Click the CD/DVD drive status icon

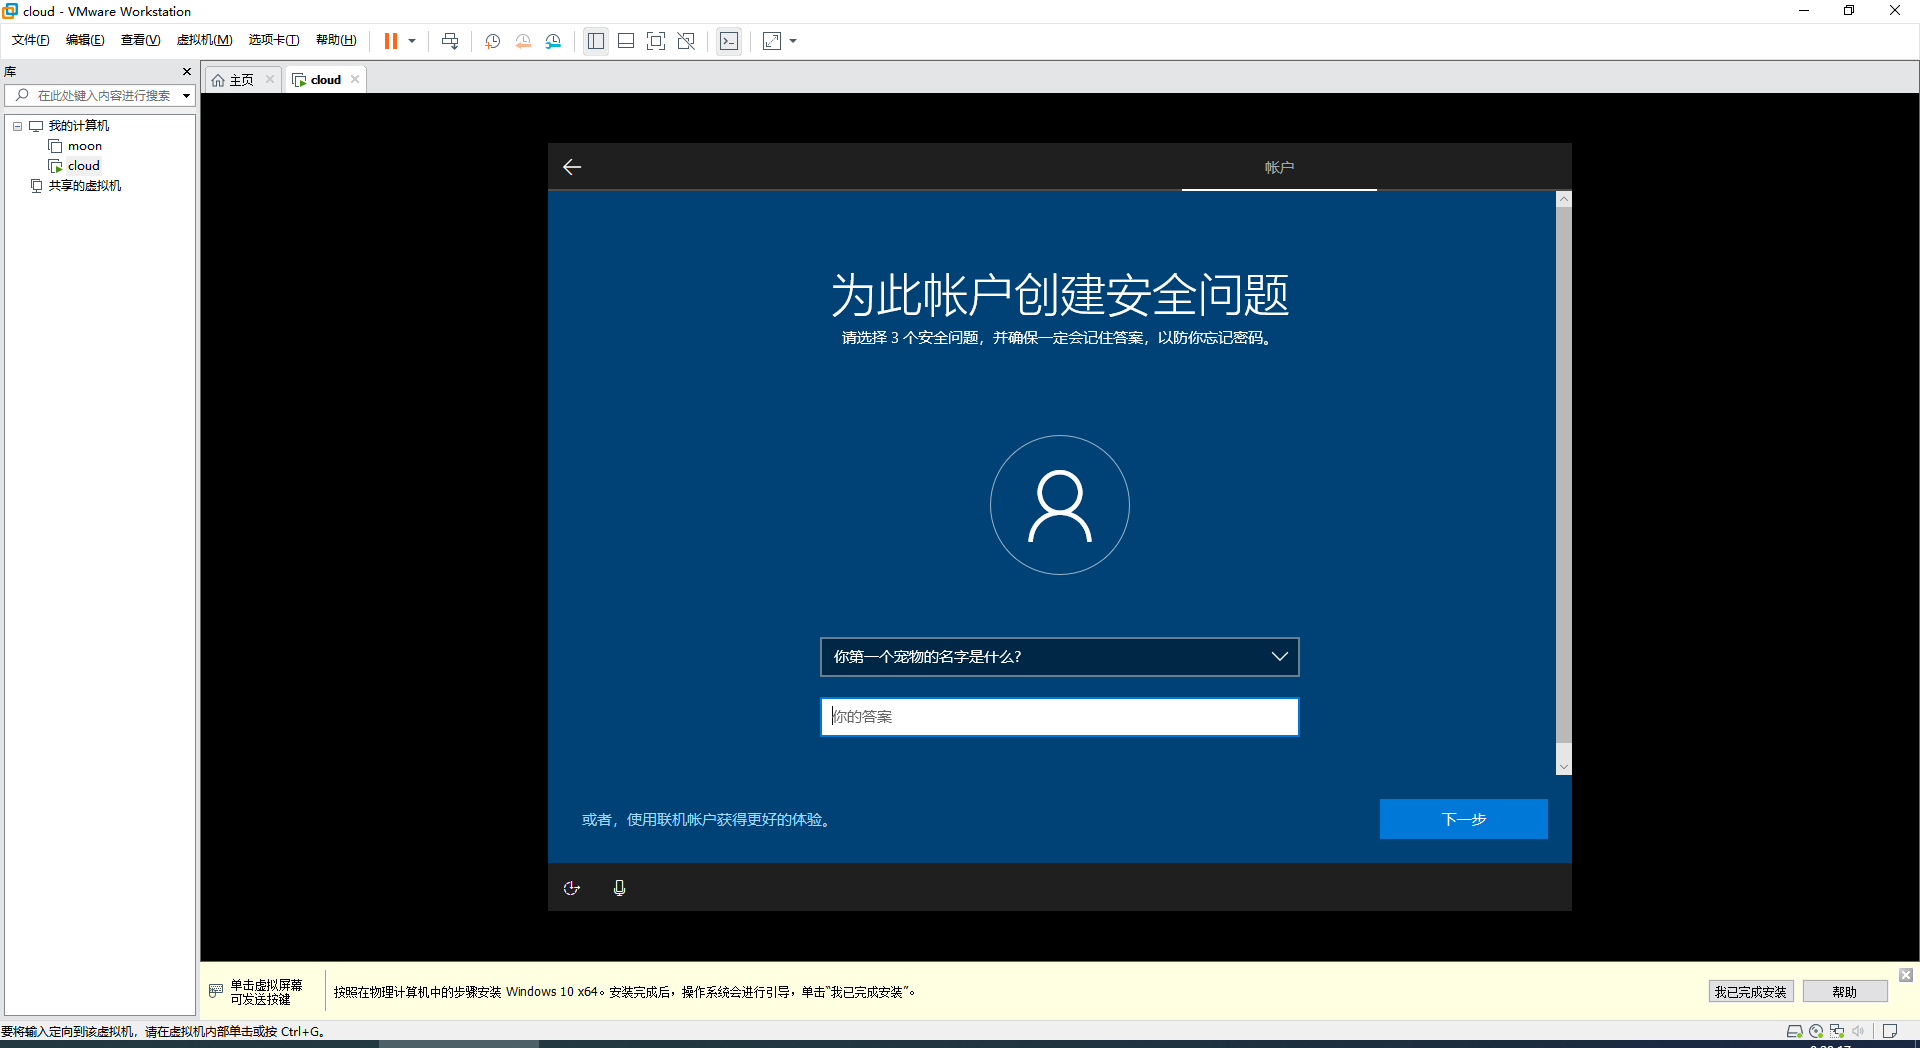(1816, 1031)
